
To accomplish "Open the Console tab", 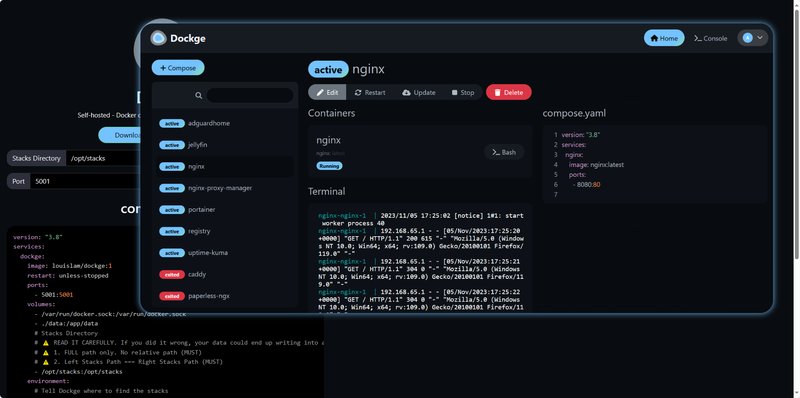I will click(711, 38).
